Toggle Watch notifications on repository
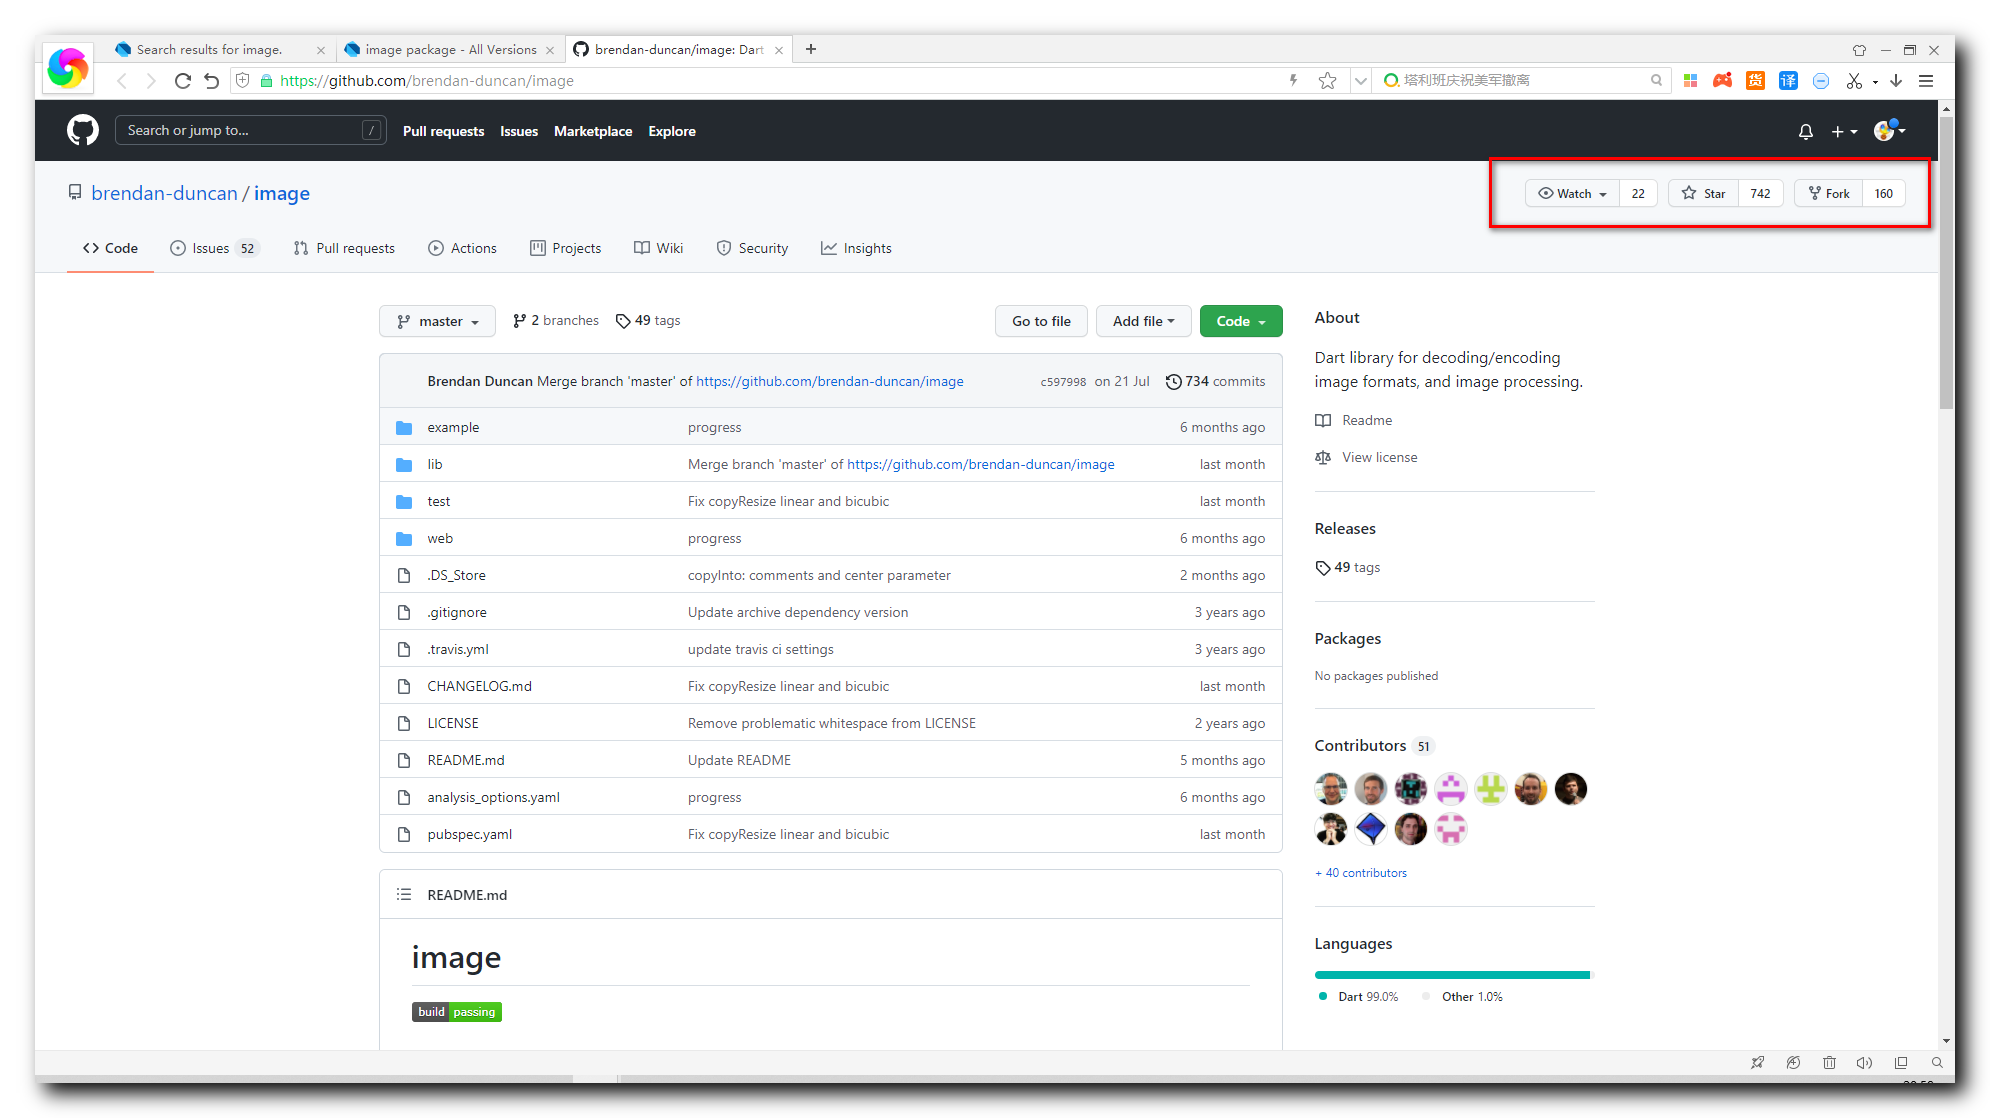 [1572, 193]
